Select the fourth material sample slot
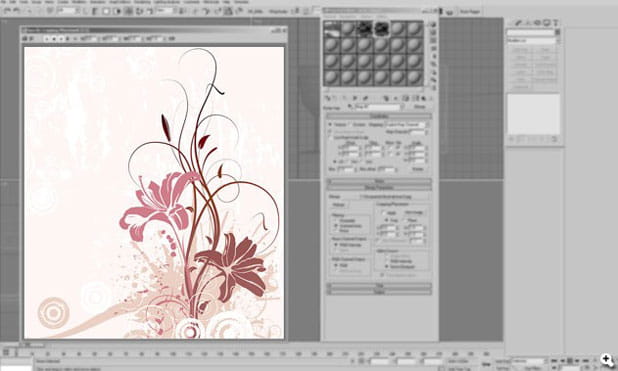This screenshot has width=618, height=371. 381,29
